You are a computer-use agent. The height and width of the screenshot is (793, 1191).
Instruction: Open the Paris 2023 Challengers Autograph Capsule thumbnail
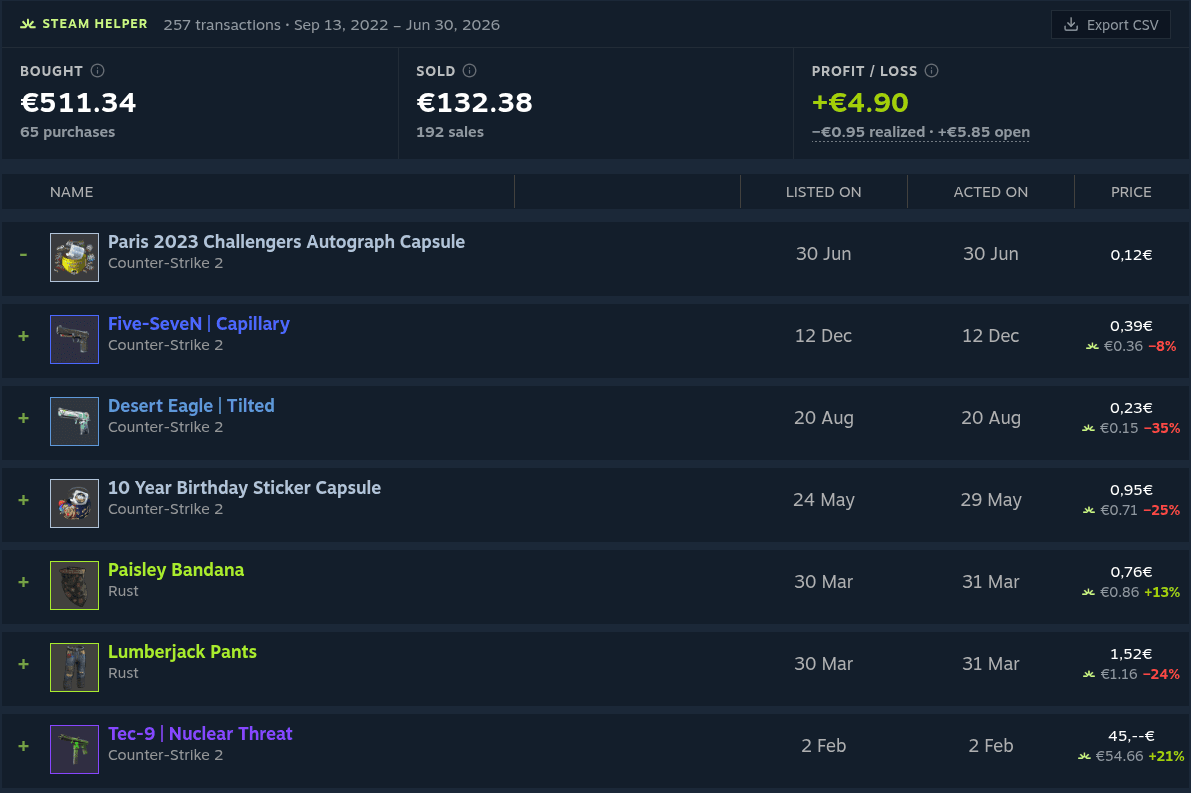[74, 257]
